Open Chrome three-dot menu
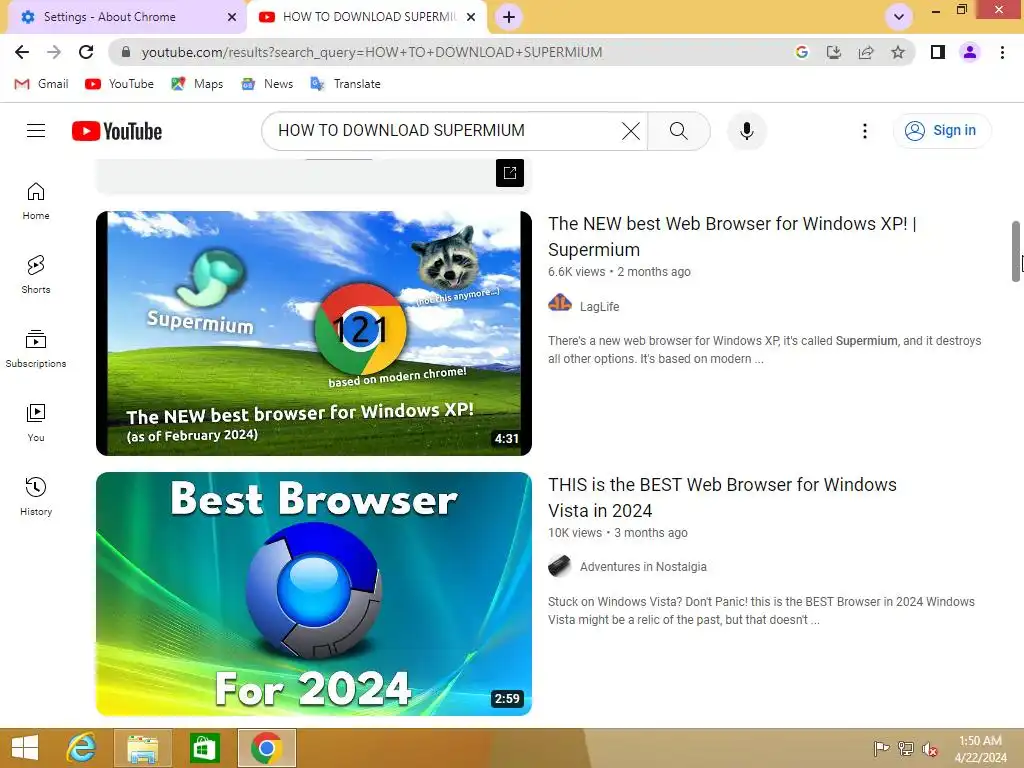Screen dimensions: 1024x768 (x=1002, y=52)
